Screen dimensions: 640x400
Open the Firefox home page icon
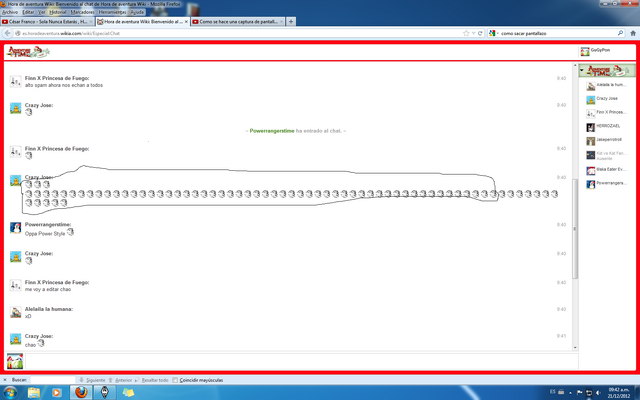(633, 33)
